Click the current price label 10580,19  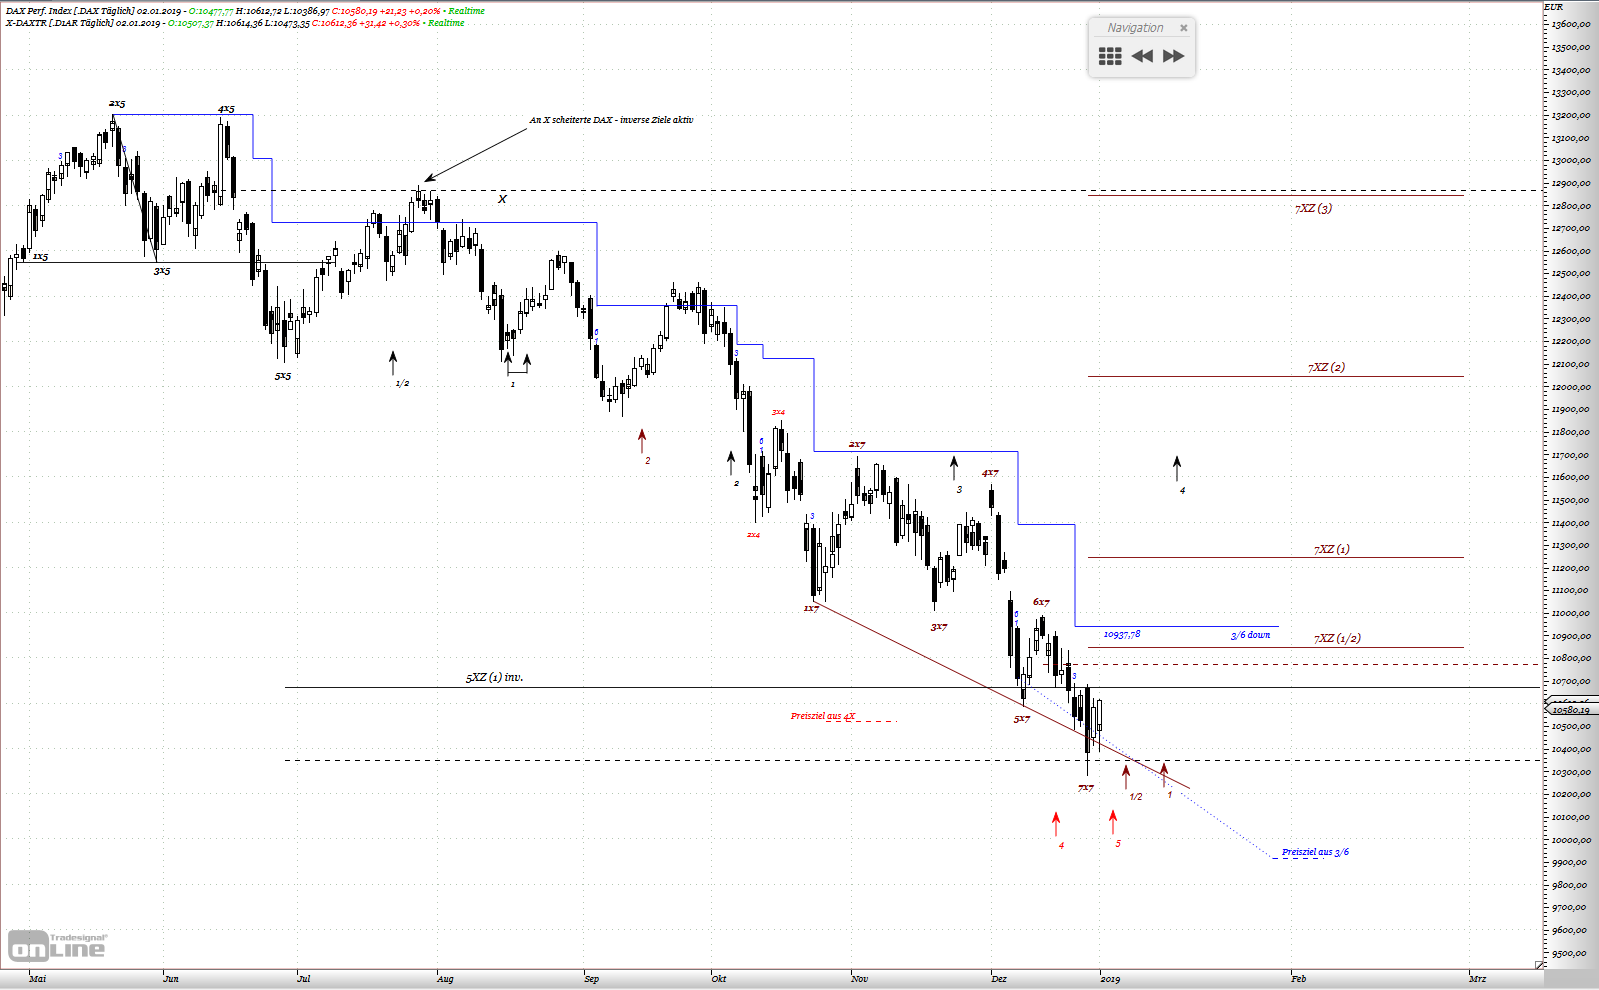(1570, 710)
